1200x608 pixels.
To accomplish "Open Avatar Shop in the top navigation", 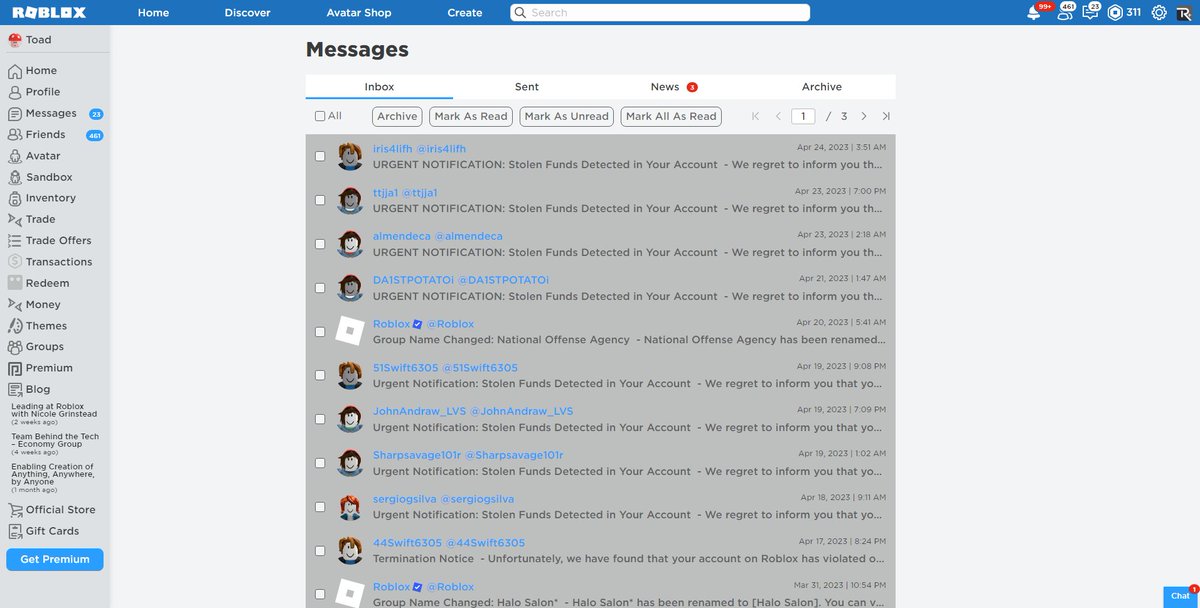I will (359, 13).
